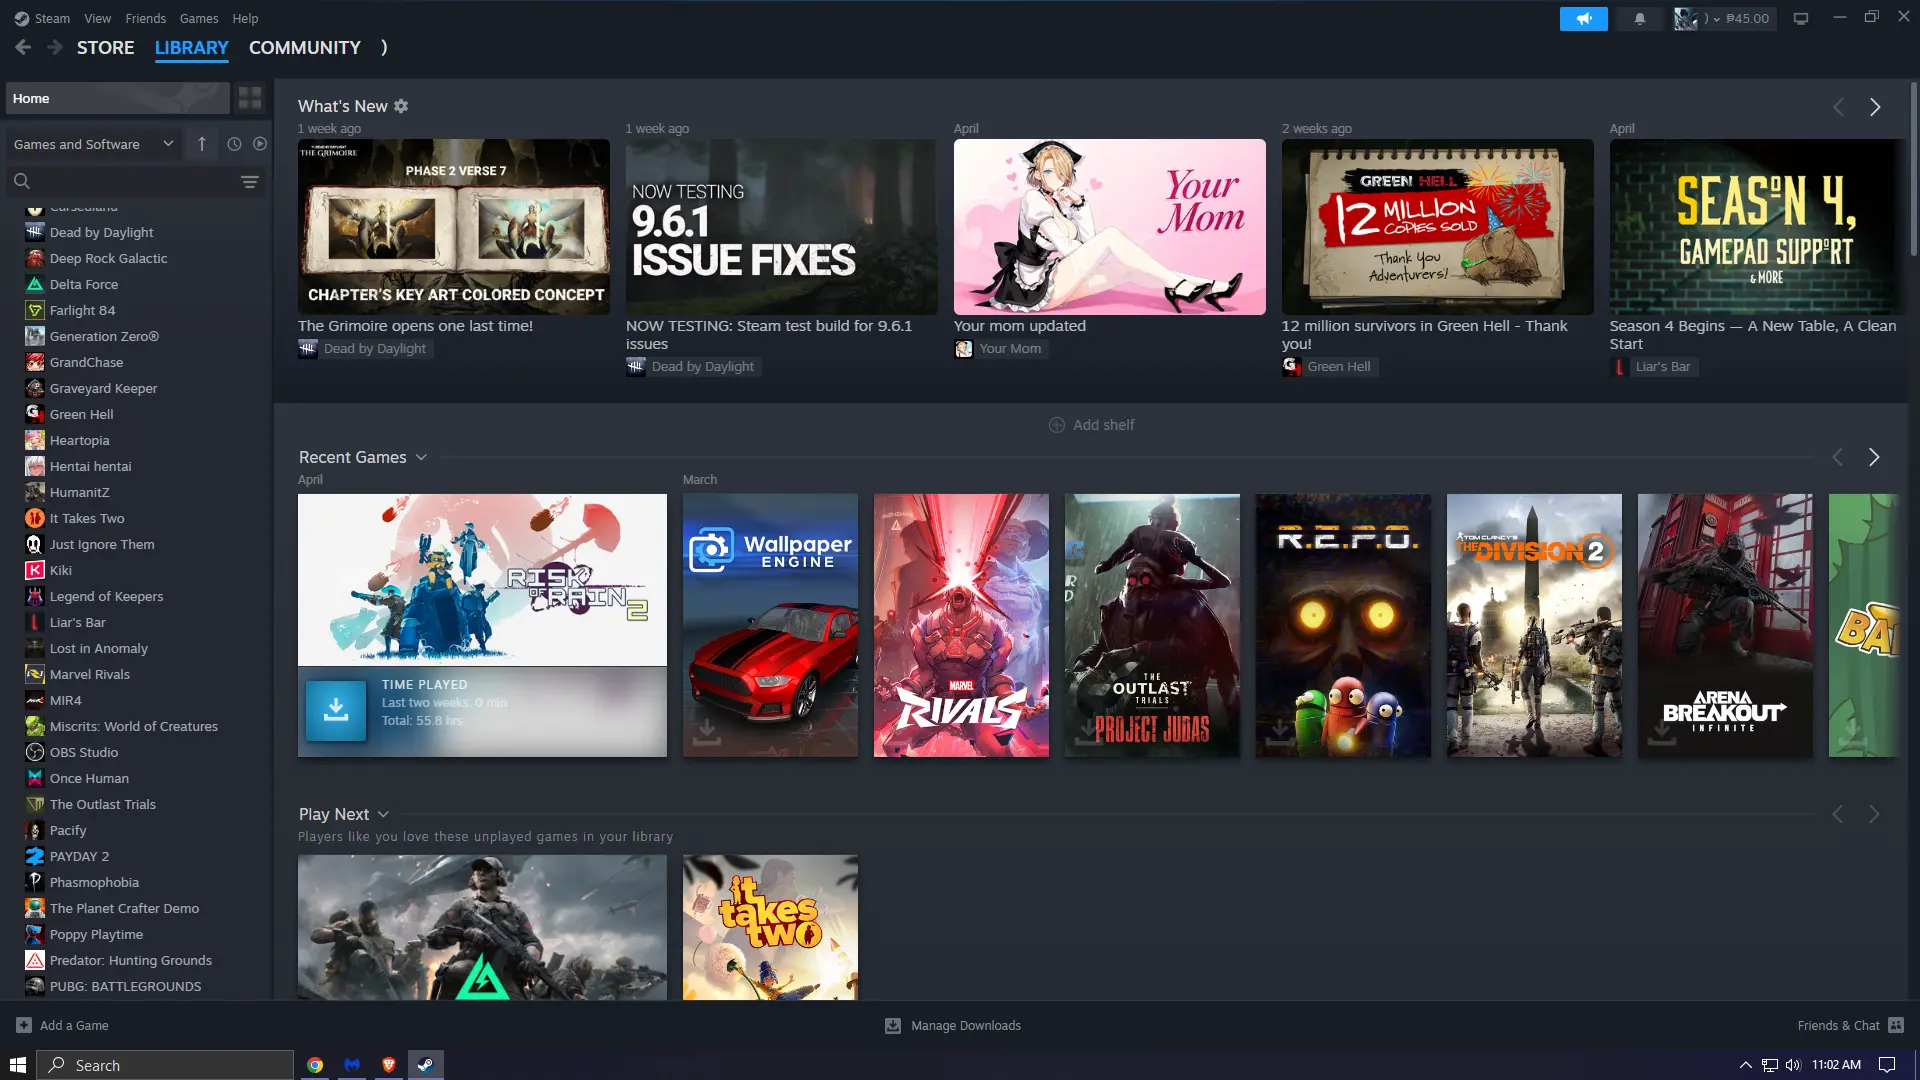Viewport: 1920px width, 1080px height.
Task: Open the Help menu
Action: (245, 18)
